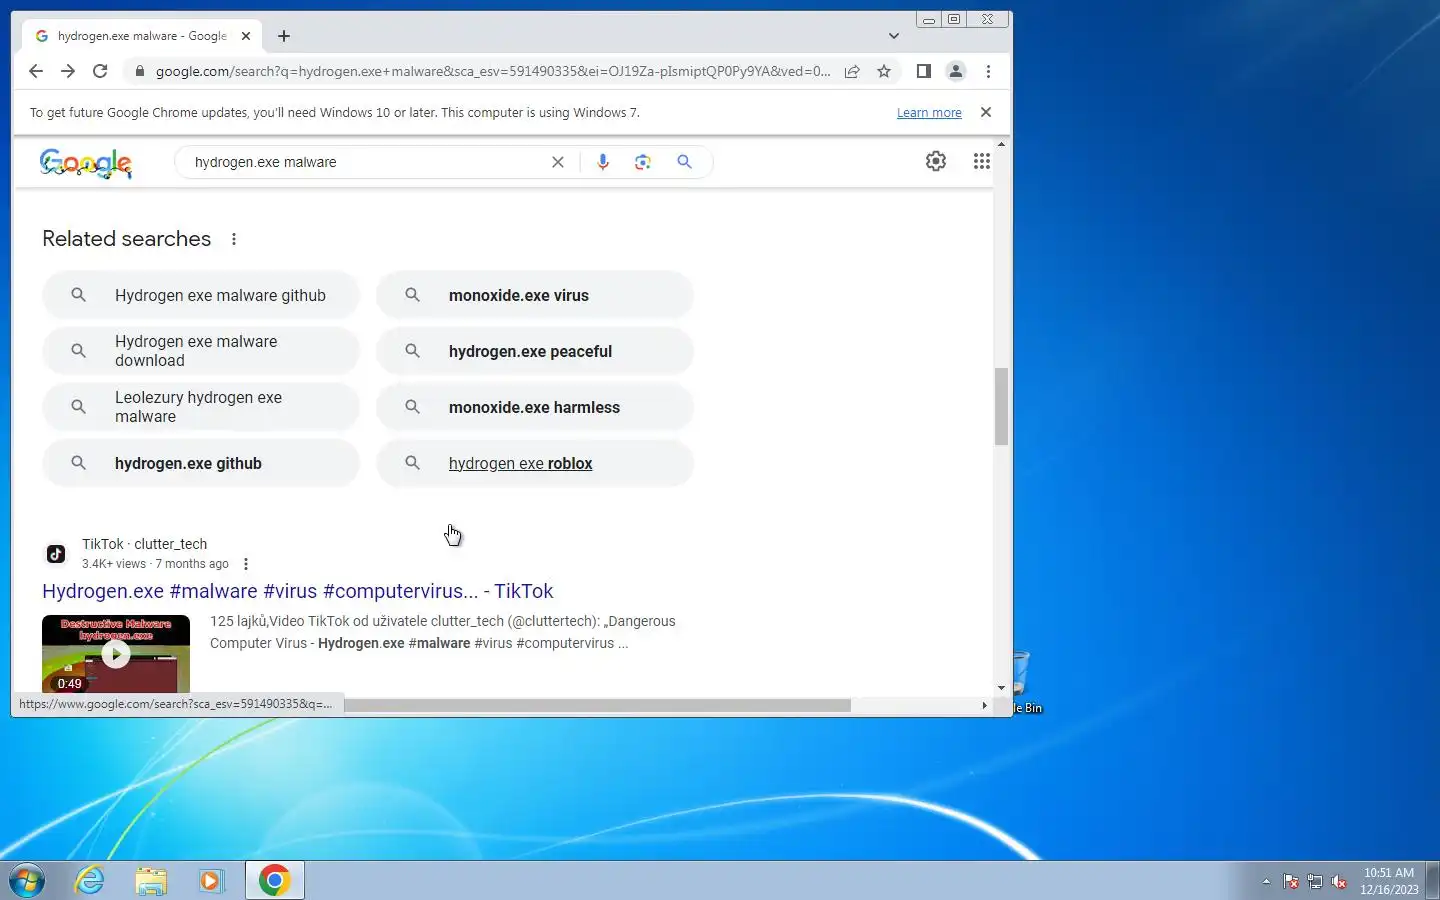The height and width of the screenshot is (900, 1440).
Task: Select monoxide.exe virus suggestion
Action: [535, 295]
